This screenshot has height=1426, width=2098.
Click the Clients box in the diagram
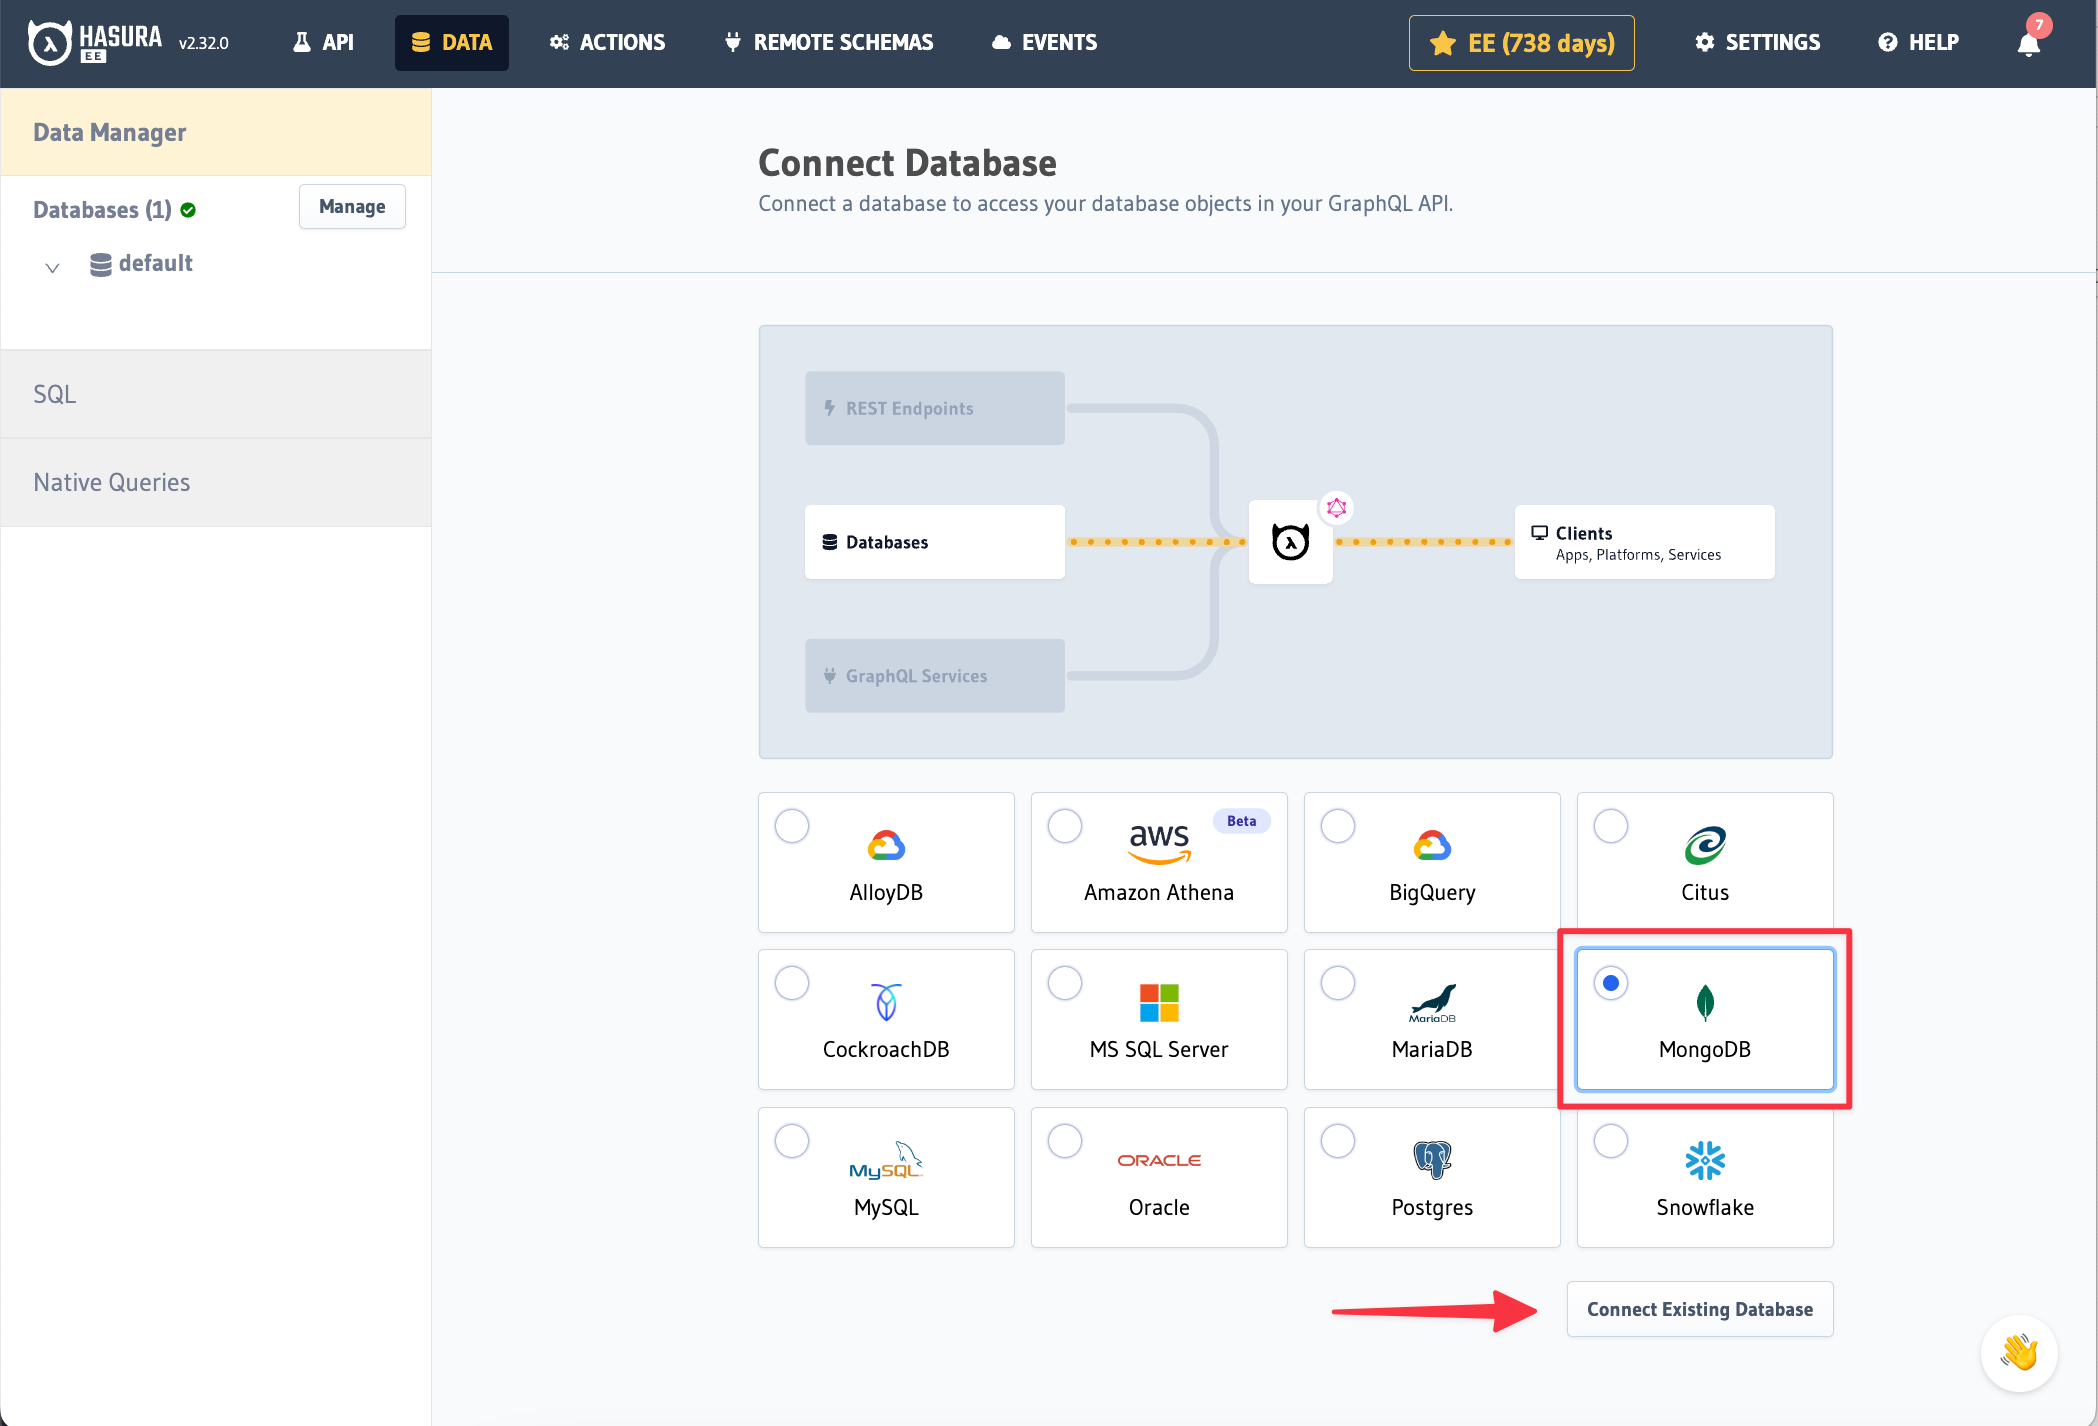click(1645, 542)
